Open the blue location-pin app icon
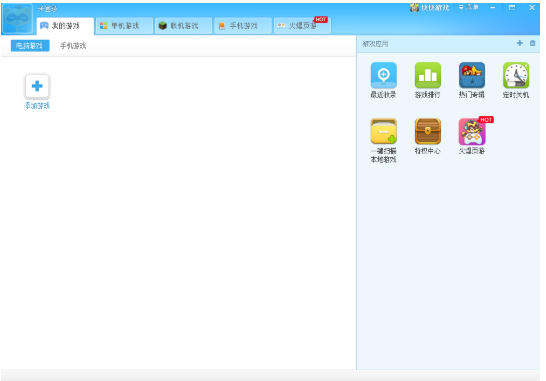 (383, 75)
